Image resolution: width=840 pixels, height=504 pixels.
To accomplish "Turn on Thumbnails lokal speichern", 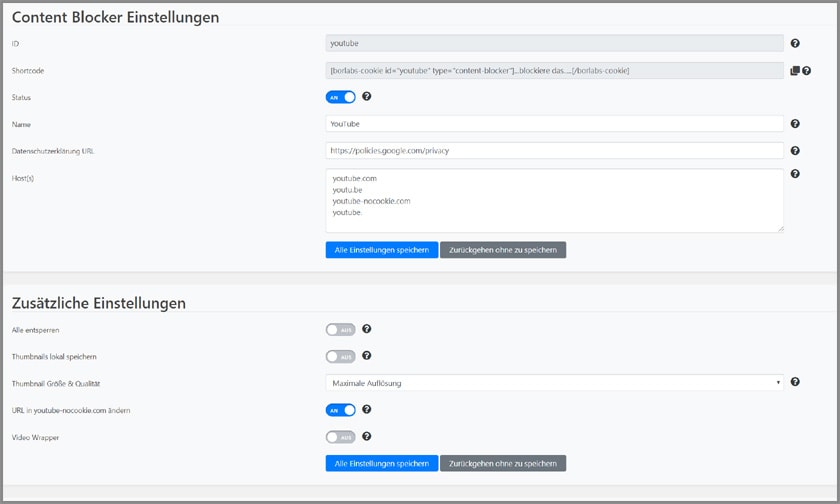I will (340, 356).
